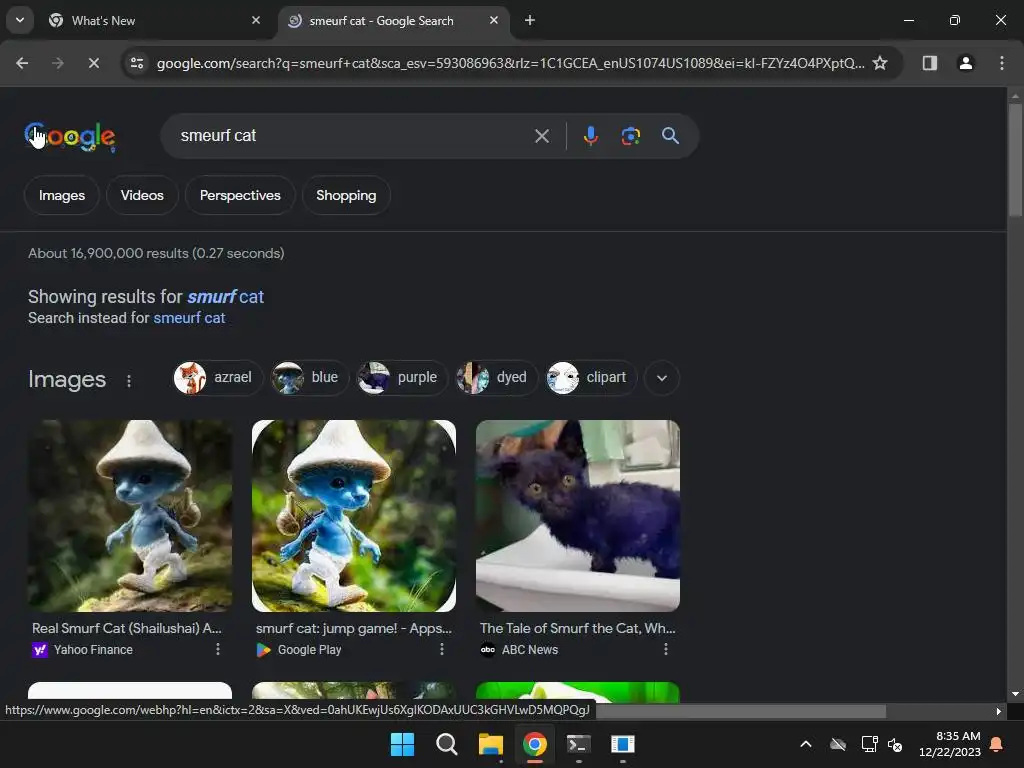
Task: Open options for Yahoo Finance result
Action: (x=217, y=649)
